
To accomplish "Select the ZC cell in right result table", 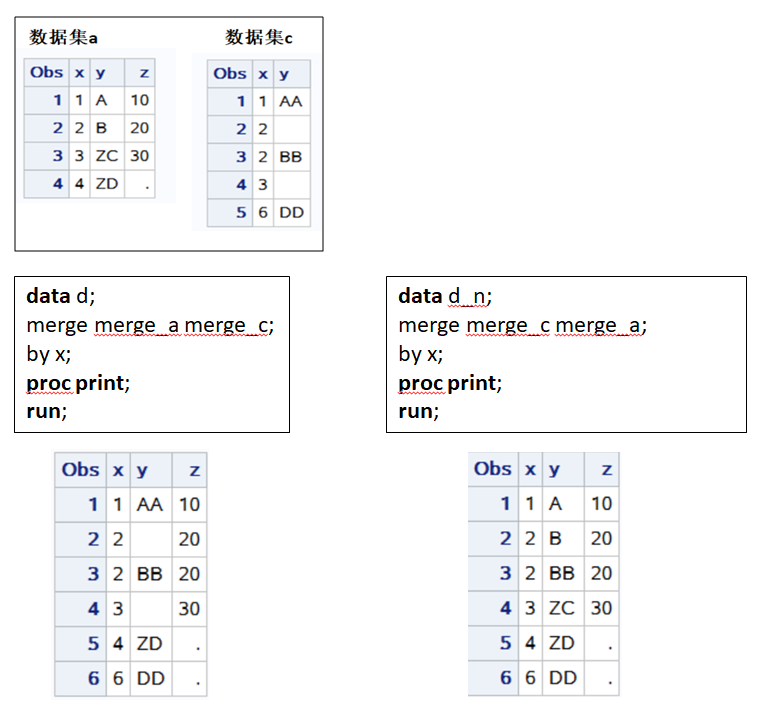I will [x=563, y=608].
